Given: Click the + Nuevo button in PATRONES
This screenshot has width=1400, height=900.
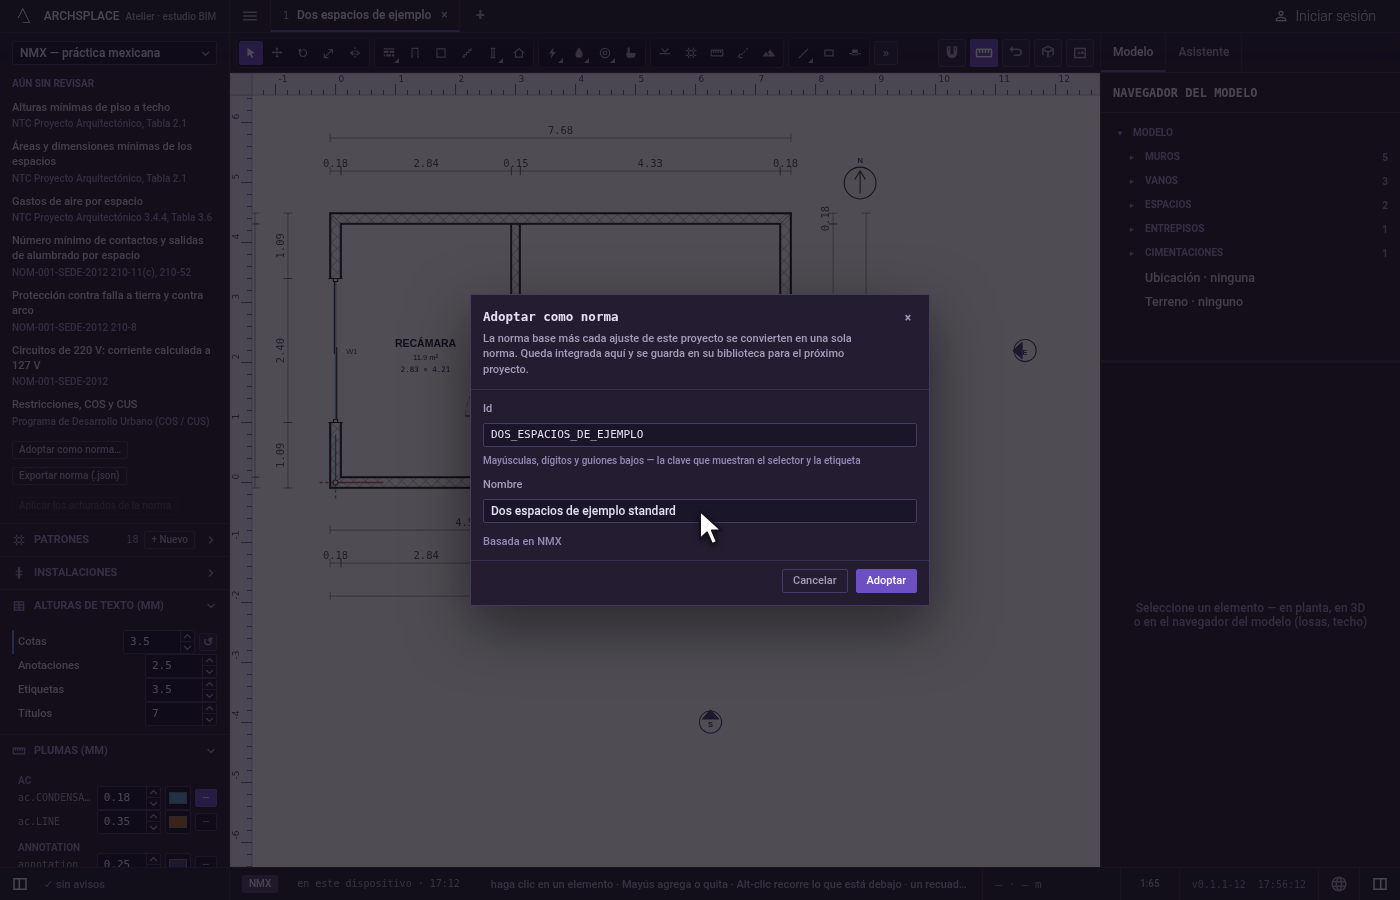Looking at the screenshot, I should (x=170, y=539).
